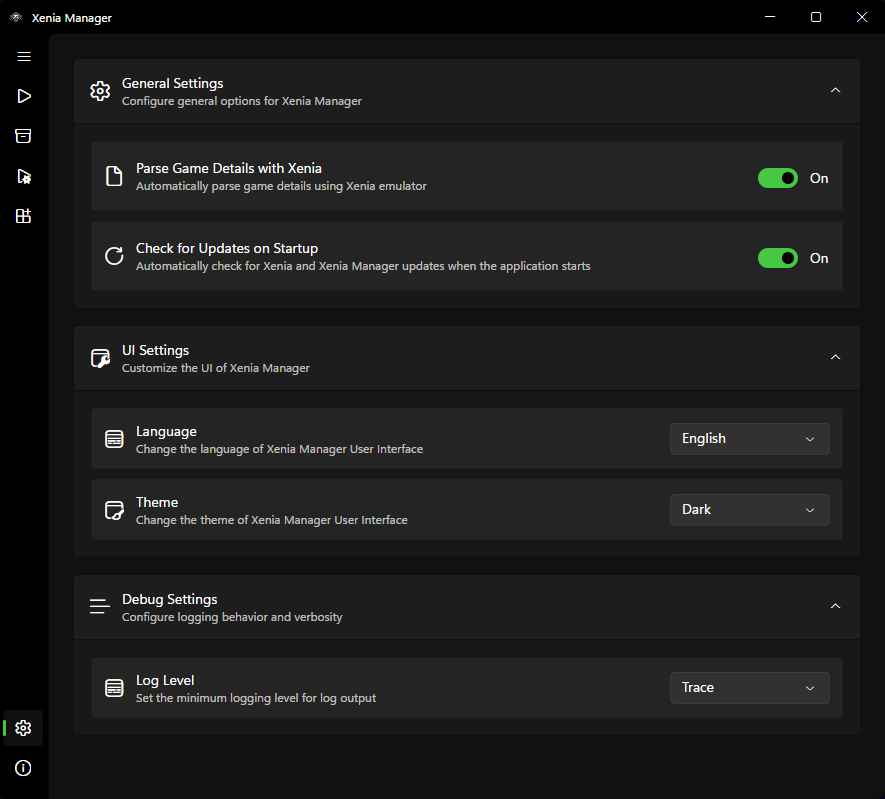This screenshot has width=885, height=799.
Task: Toggle Parse Game Details with Xenia switch
Action: pyautogui.click(x=778, y=178)
